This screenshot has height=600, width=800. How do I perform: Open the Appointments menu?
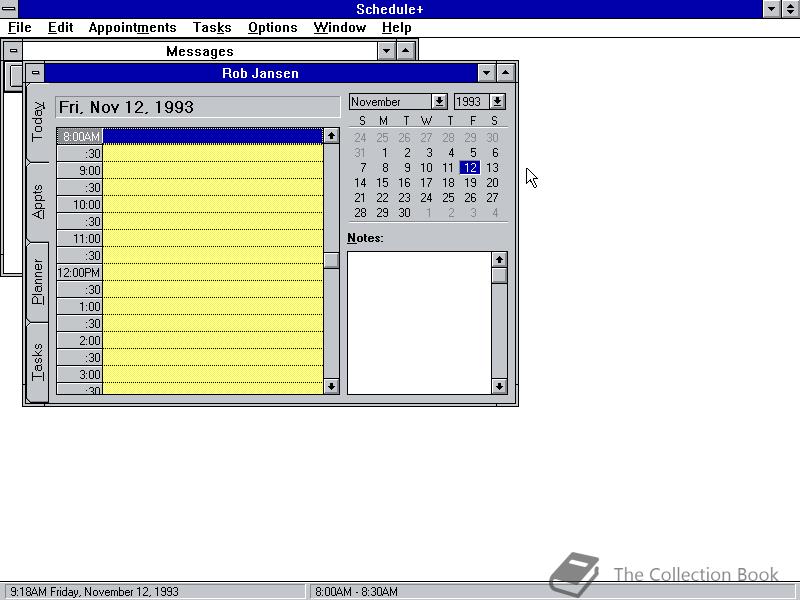pos(132,28)
